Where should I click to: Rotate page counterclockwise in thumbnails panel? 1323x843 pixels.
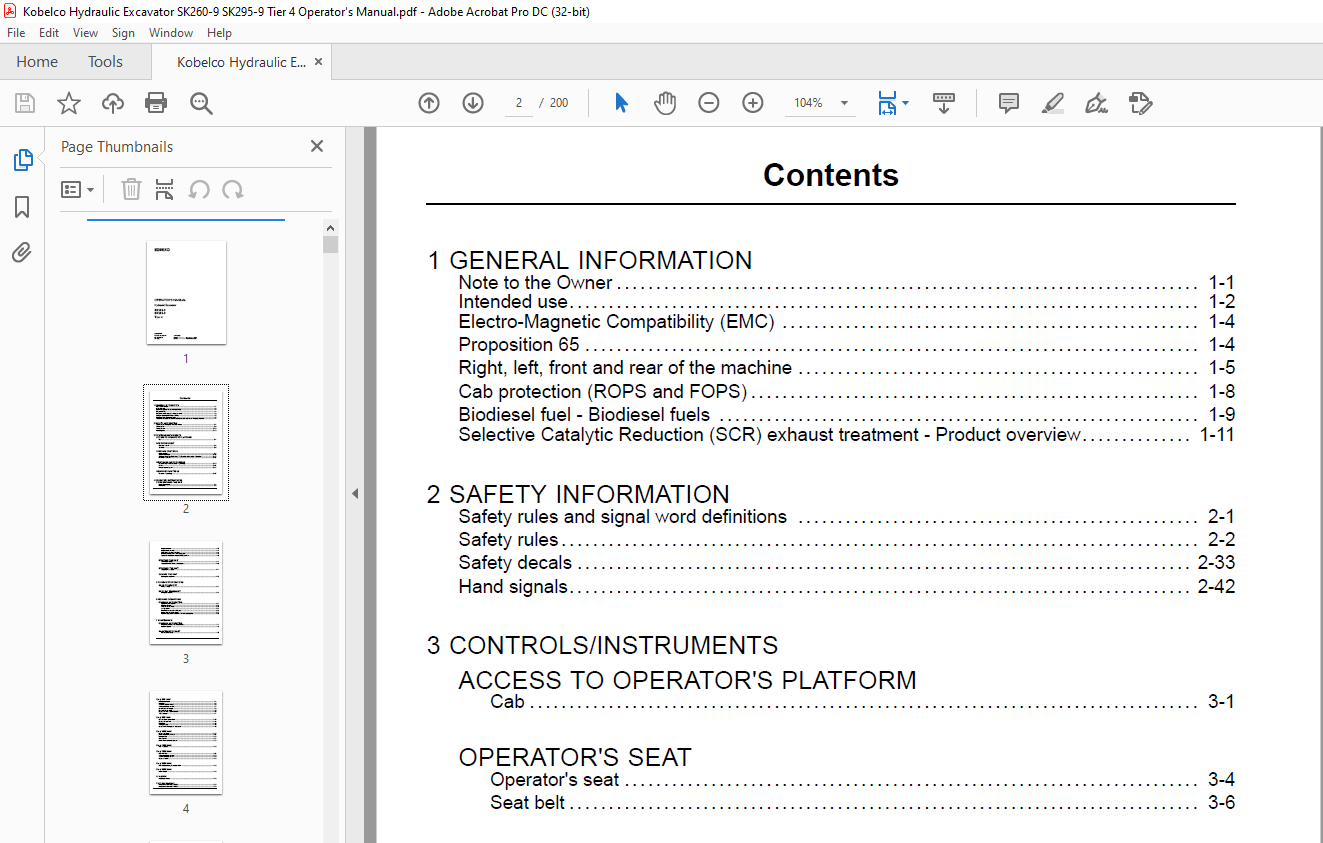(199, 189)
